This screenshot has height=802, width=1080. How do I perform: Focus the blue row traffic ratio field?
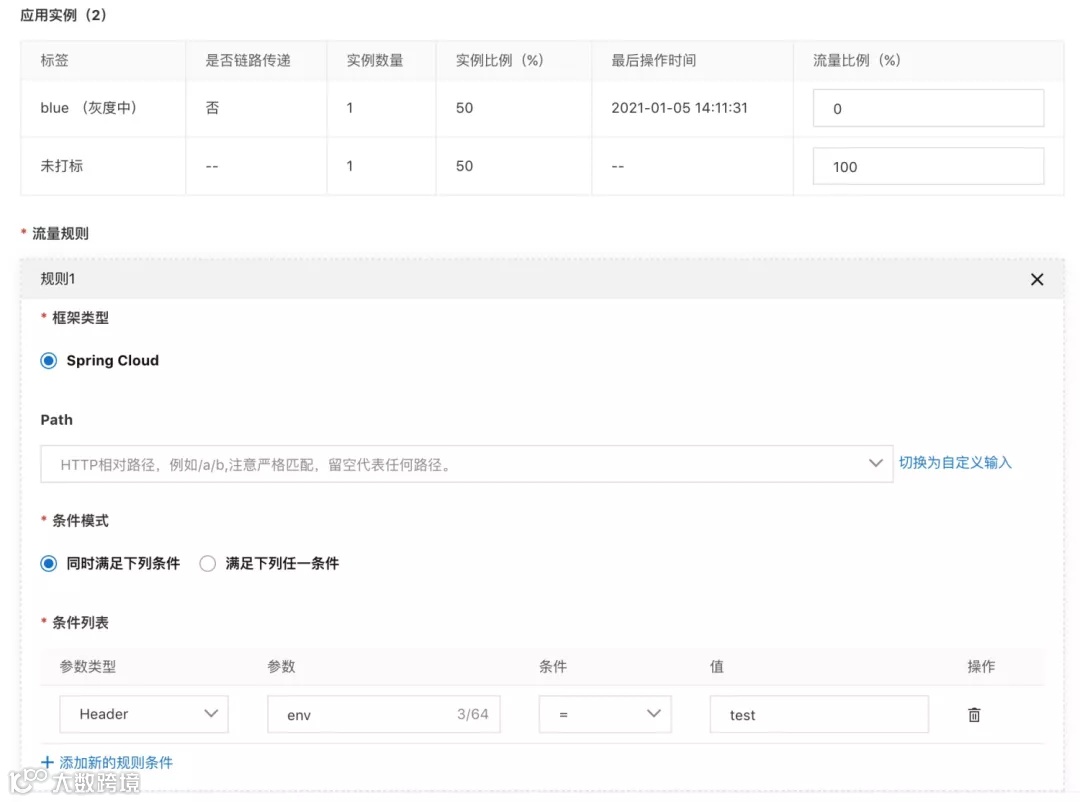pyautogui.click(x=928, y=108)
